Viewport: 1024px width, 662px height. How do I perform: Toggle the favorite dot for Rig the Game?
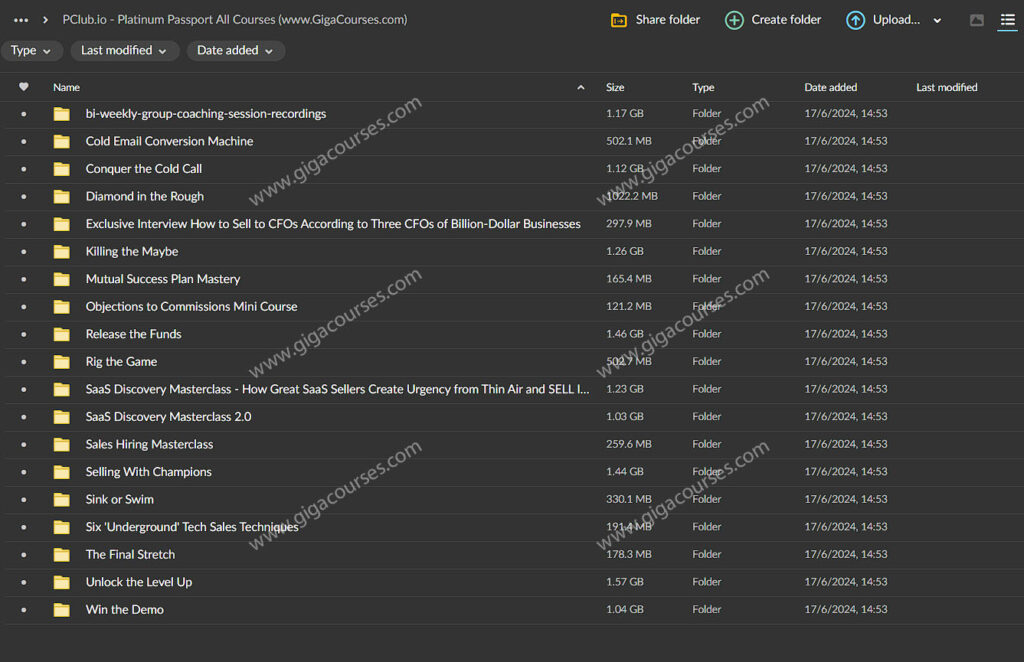pos(24,362)
